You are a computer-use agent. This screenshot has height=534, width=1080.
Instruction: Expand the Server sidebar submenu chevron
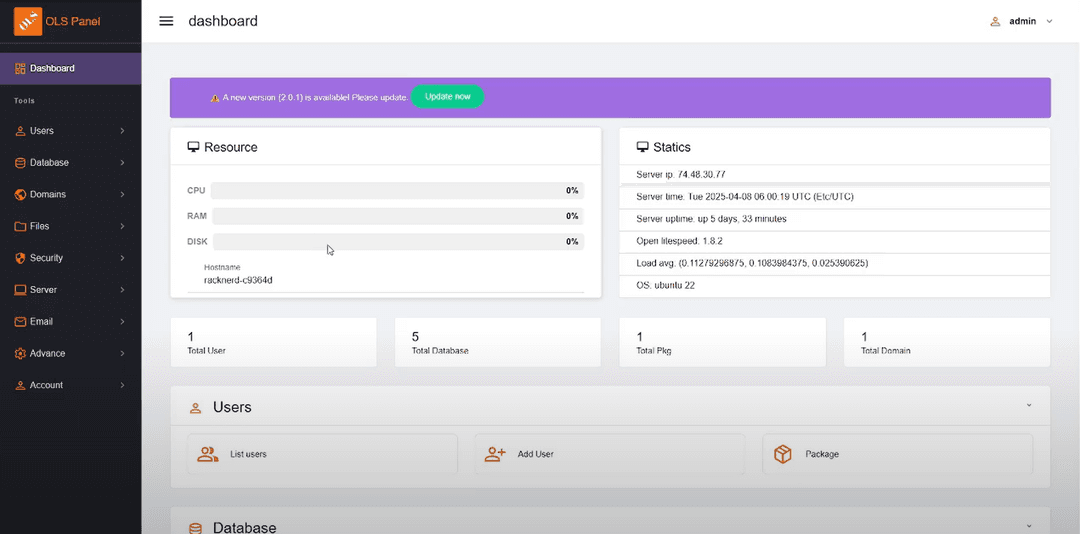pyautogui.click(x=122, y=290)
